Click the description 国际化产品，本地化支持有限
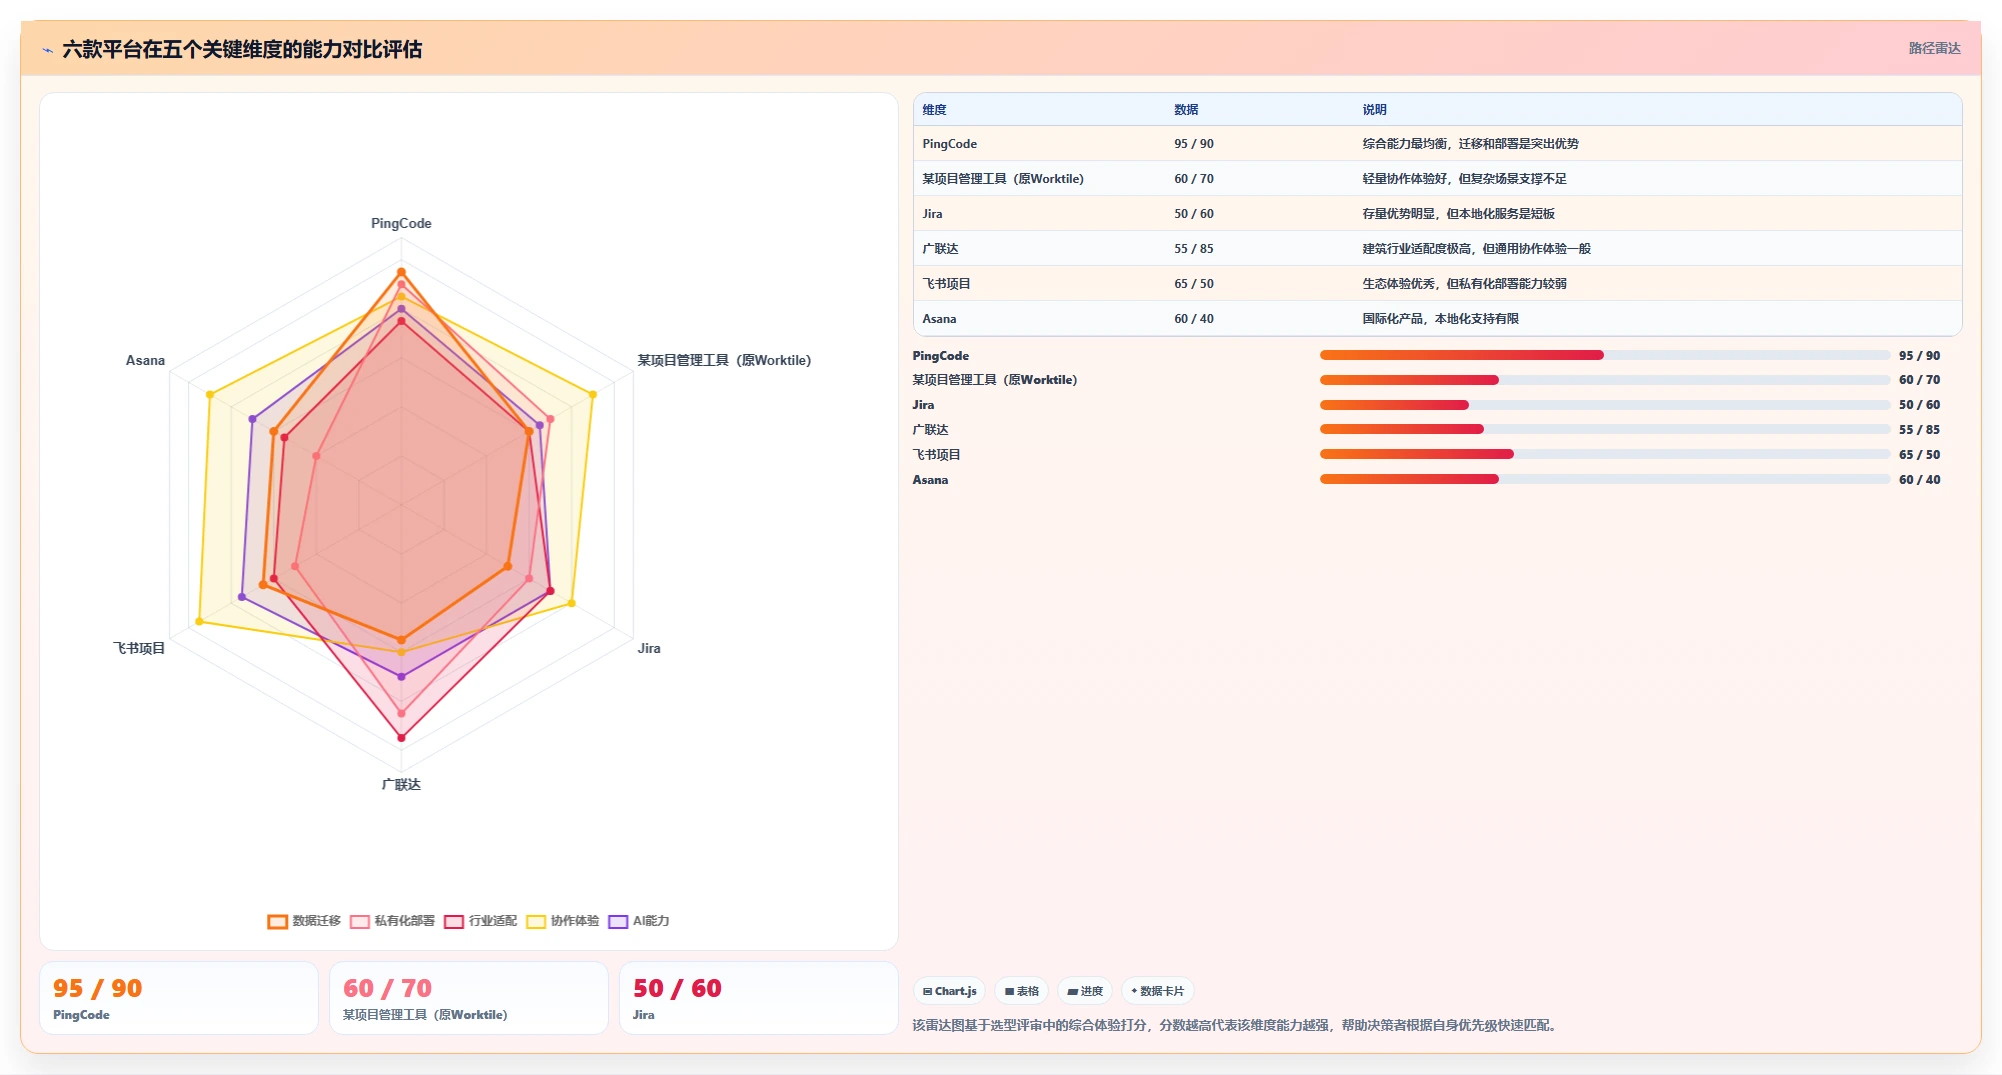This screenshot has height=1075, width=2002. 1440,319
